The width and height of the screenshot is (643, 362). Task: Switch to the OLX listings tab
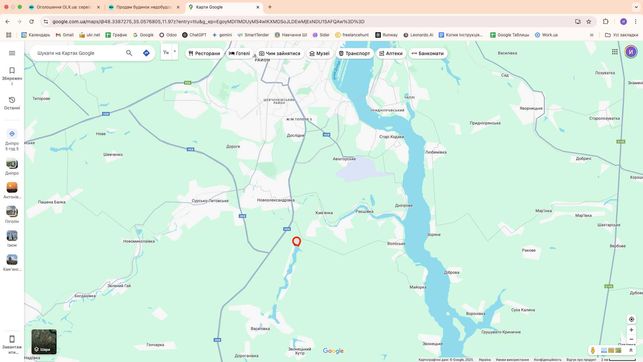[64, 7]
